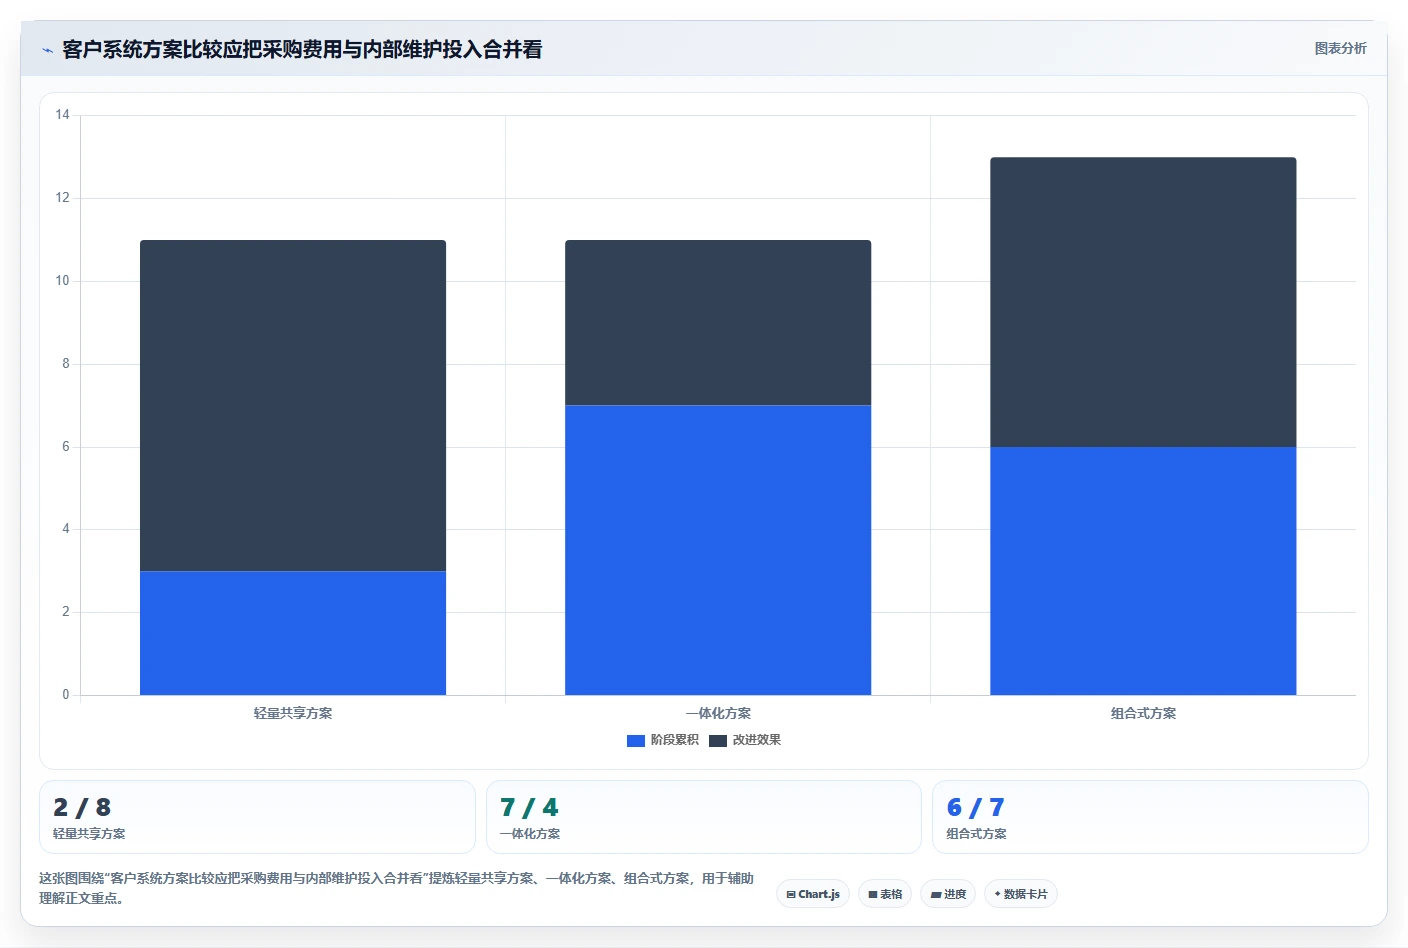
Task: Click the y-axis value 4
Action: point(66,529)
